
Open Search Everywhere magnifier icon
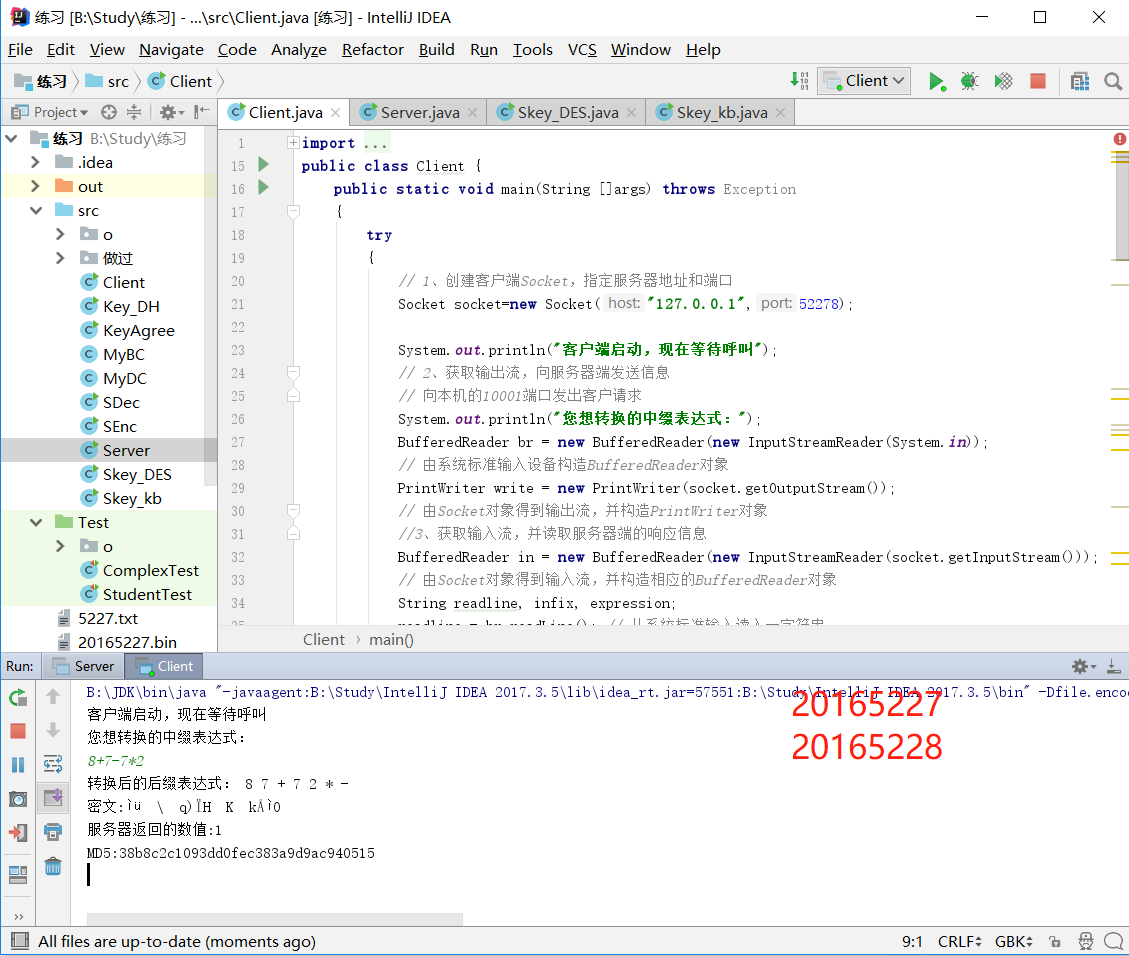(1112, 81)
